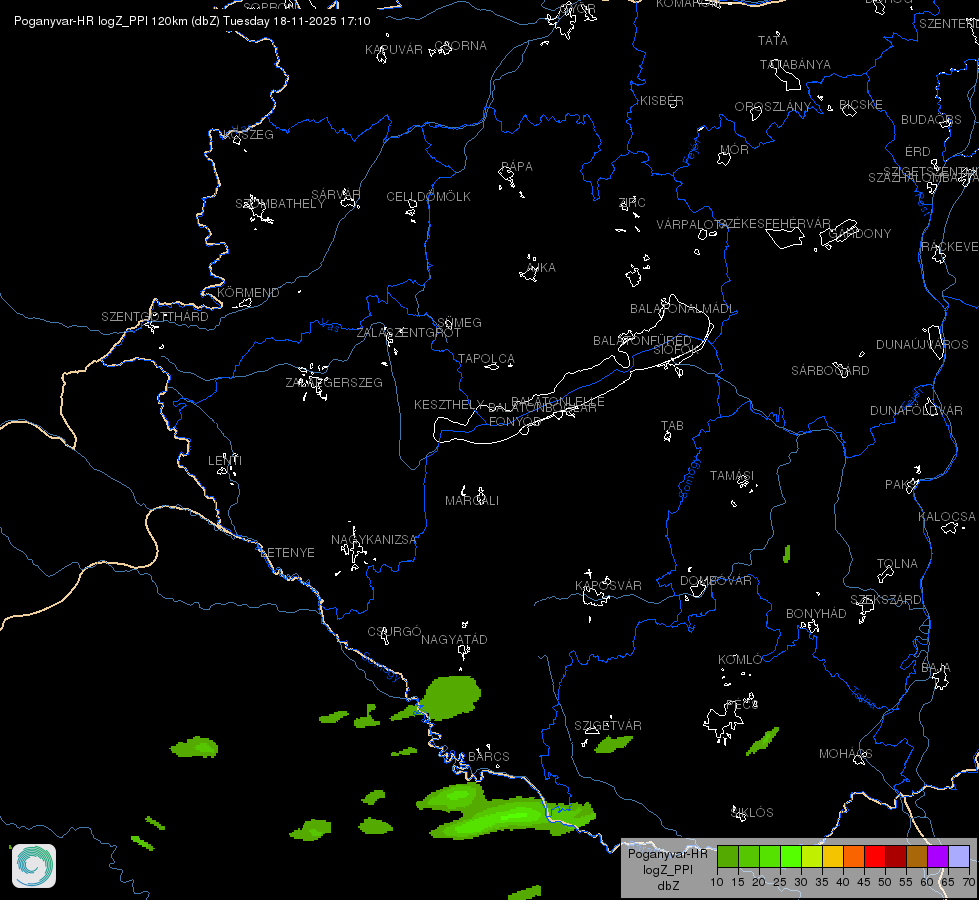Select the 35–40 dBZ yellow legend swatch
Image resolution: width=979 pixels, height=900 pixels.
(x=833, y=856)
